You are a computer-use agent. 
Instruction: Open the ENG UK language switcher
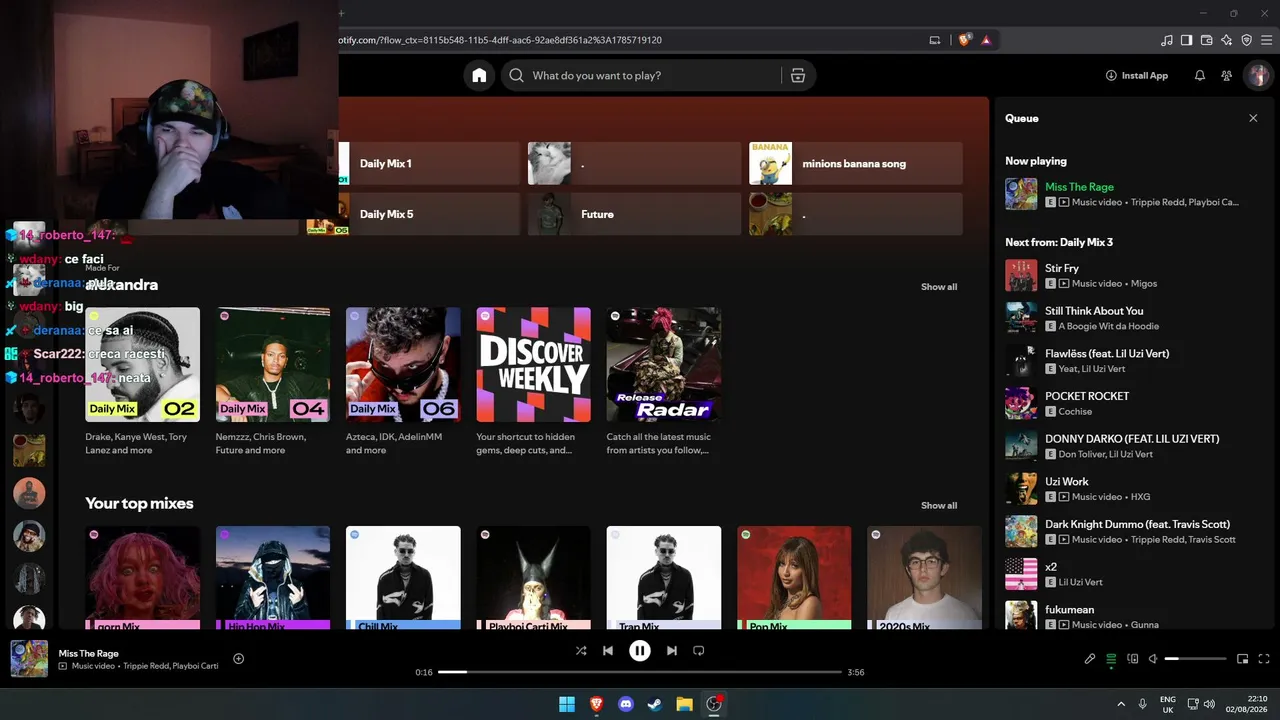point(1167,704)
